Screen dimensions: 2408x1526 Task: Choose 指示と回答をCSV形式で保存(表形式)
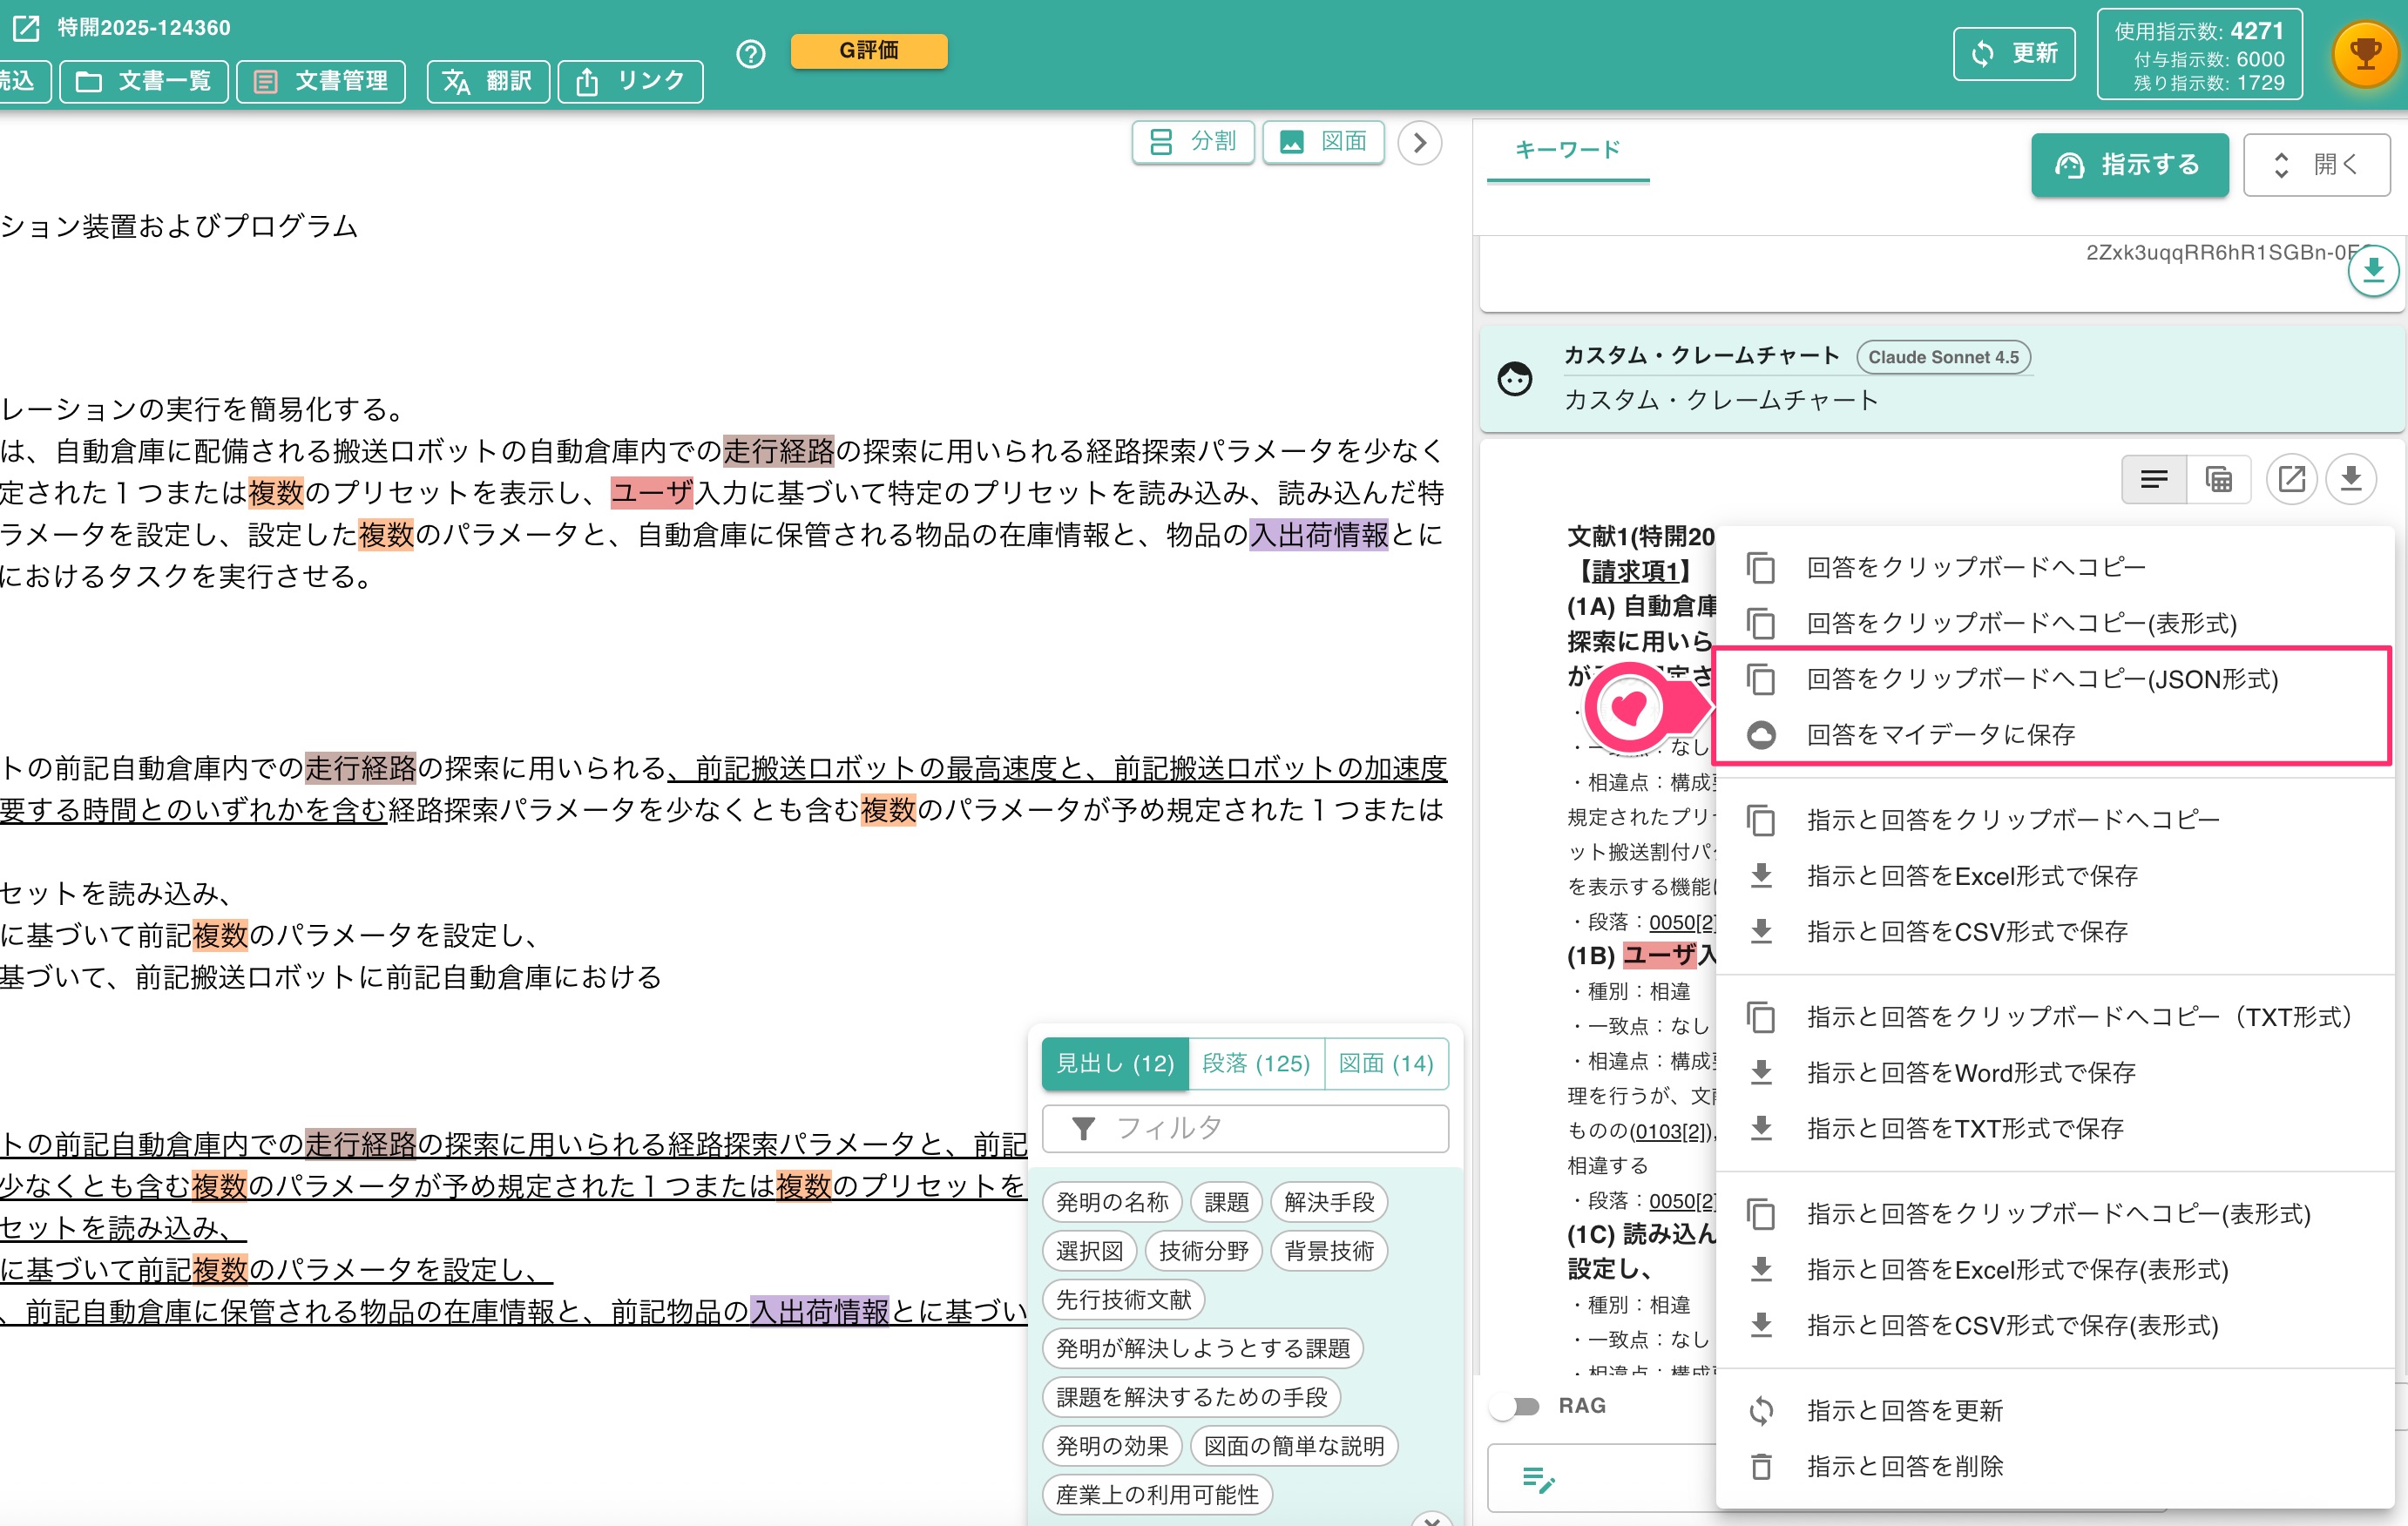2054,1326
